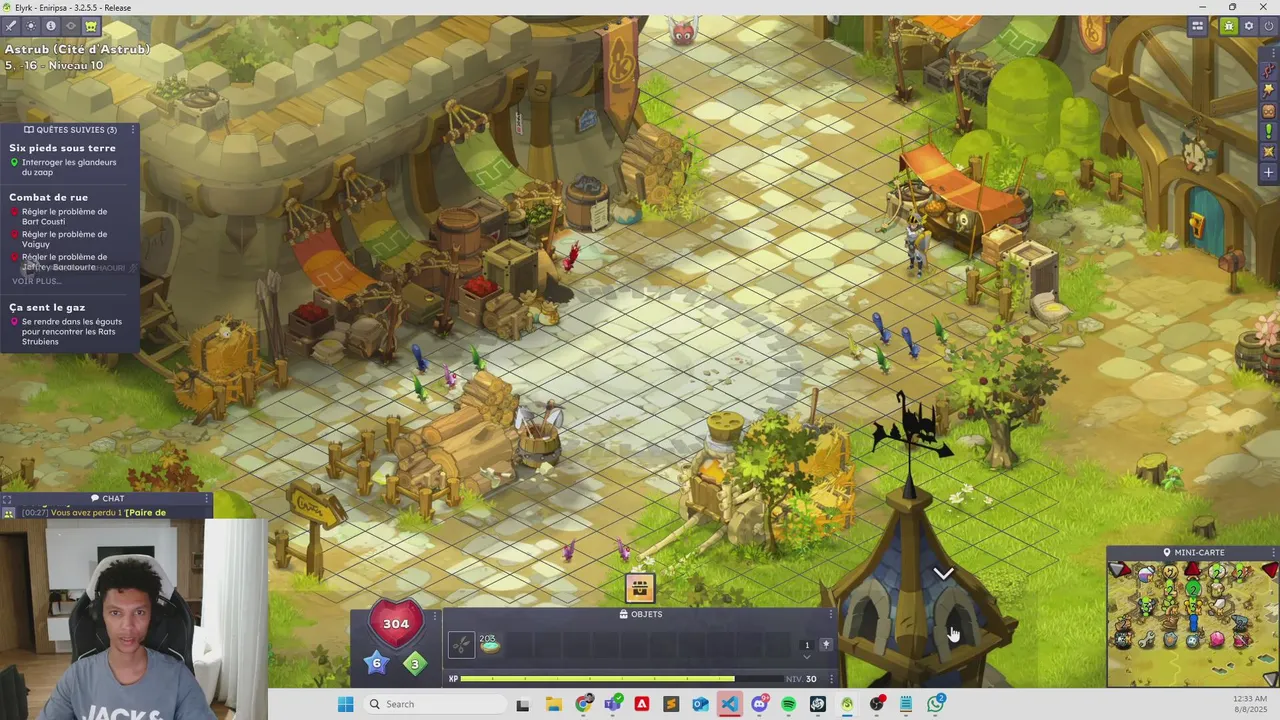The height and width of the screenshot is (720, 1280).
Task: Open the Chat panel header
Action: 107,498
